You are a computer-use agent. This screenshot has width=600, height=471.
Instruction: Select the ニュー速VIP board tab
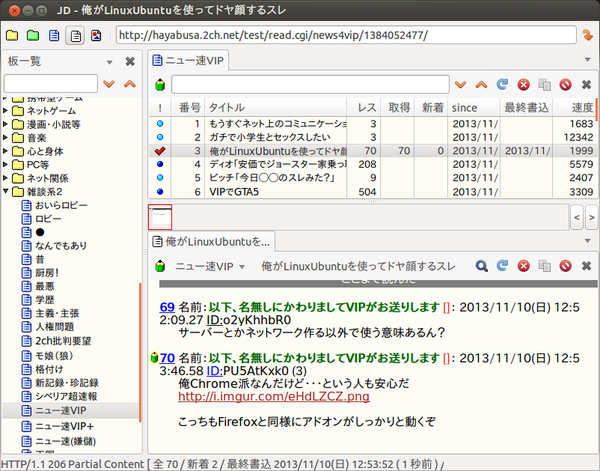pos(188,60)
